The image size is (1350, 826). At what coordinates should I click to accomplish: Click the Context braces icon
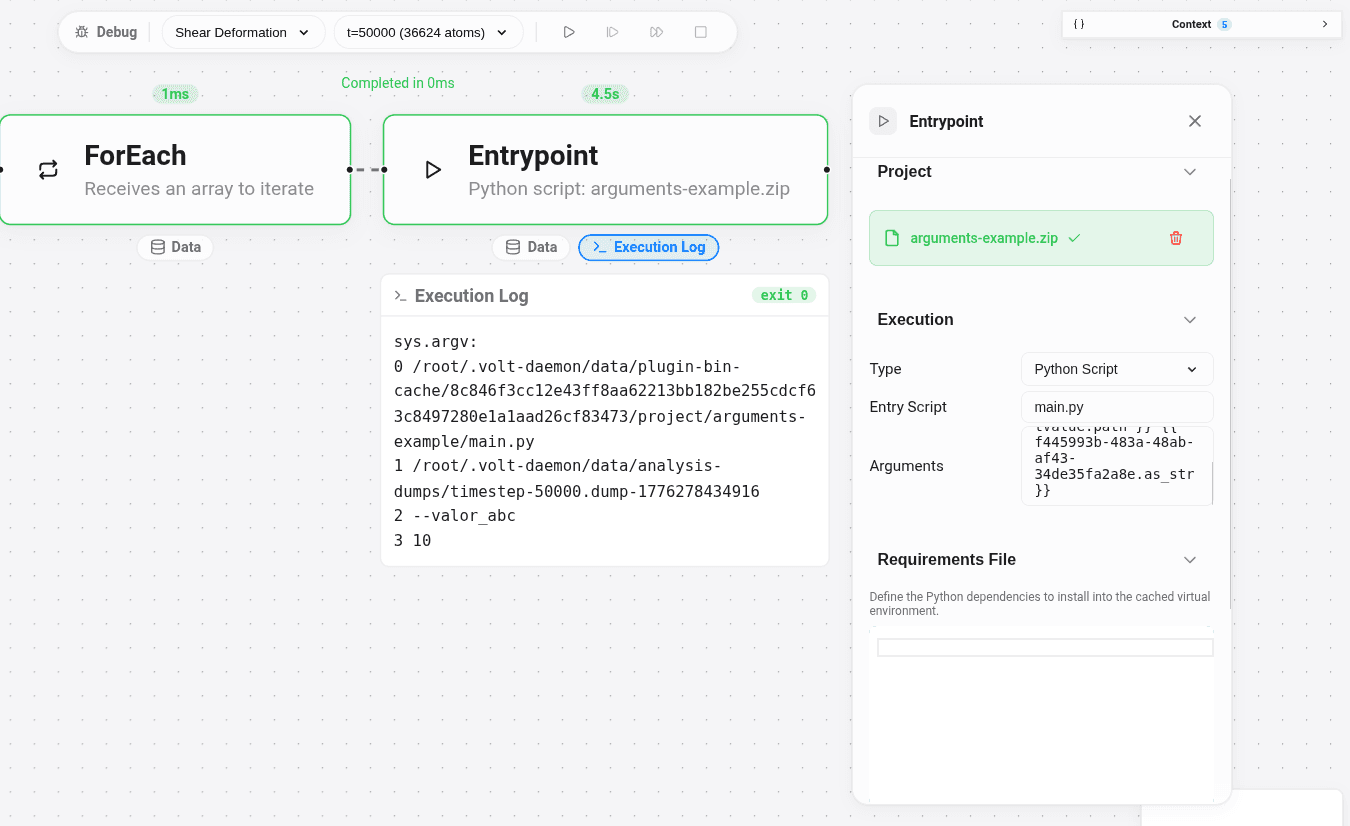click(1079, 24)
